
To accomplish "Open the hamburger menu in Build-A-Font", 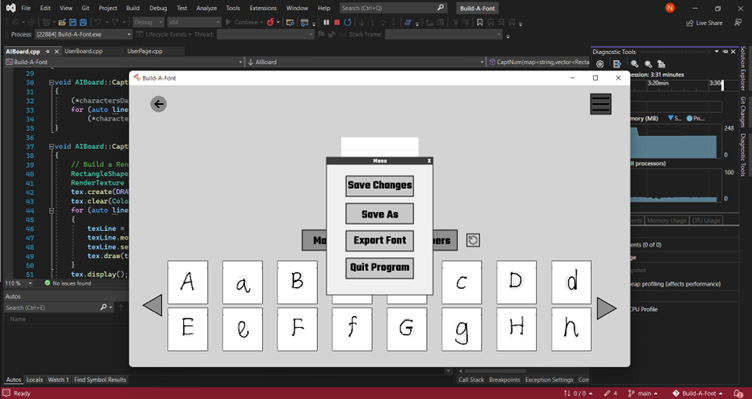I will [x=600, y=104].
